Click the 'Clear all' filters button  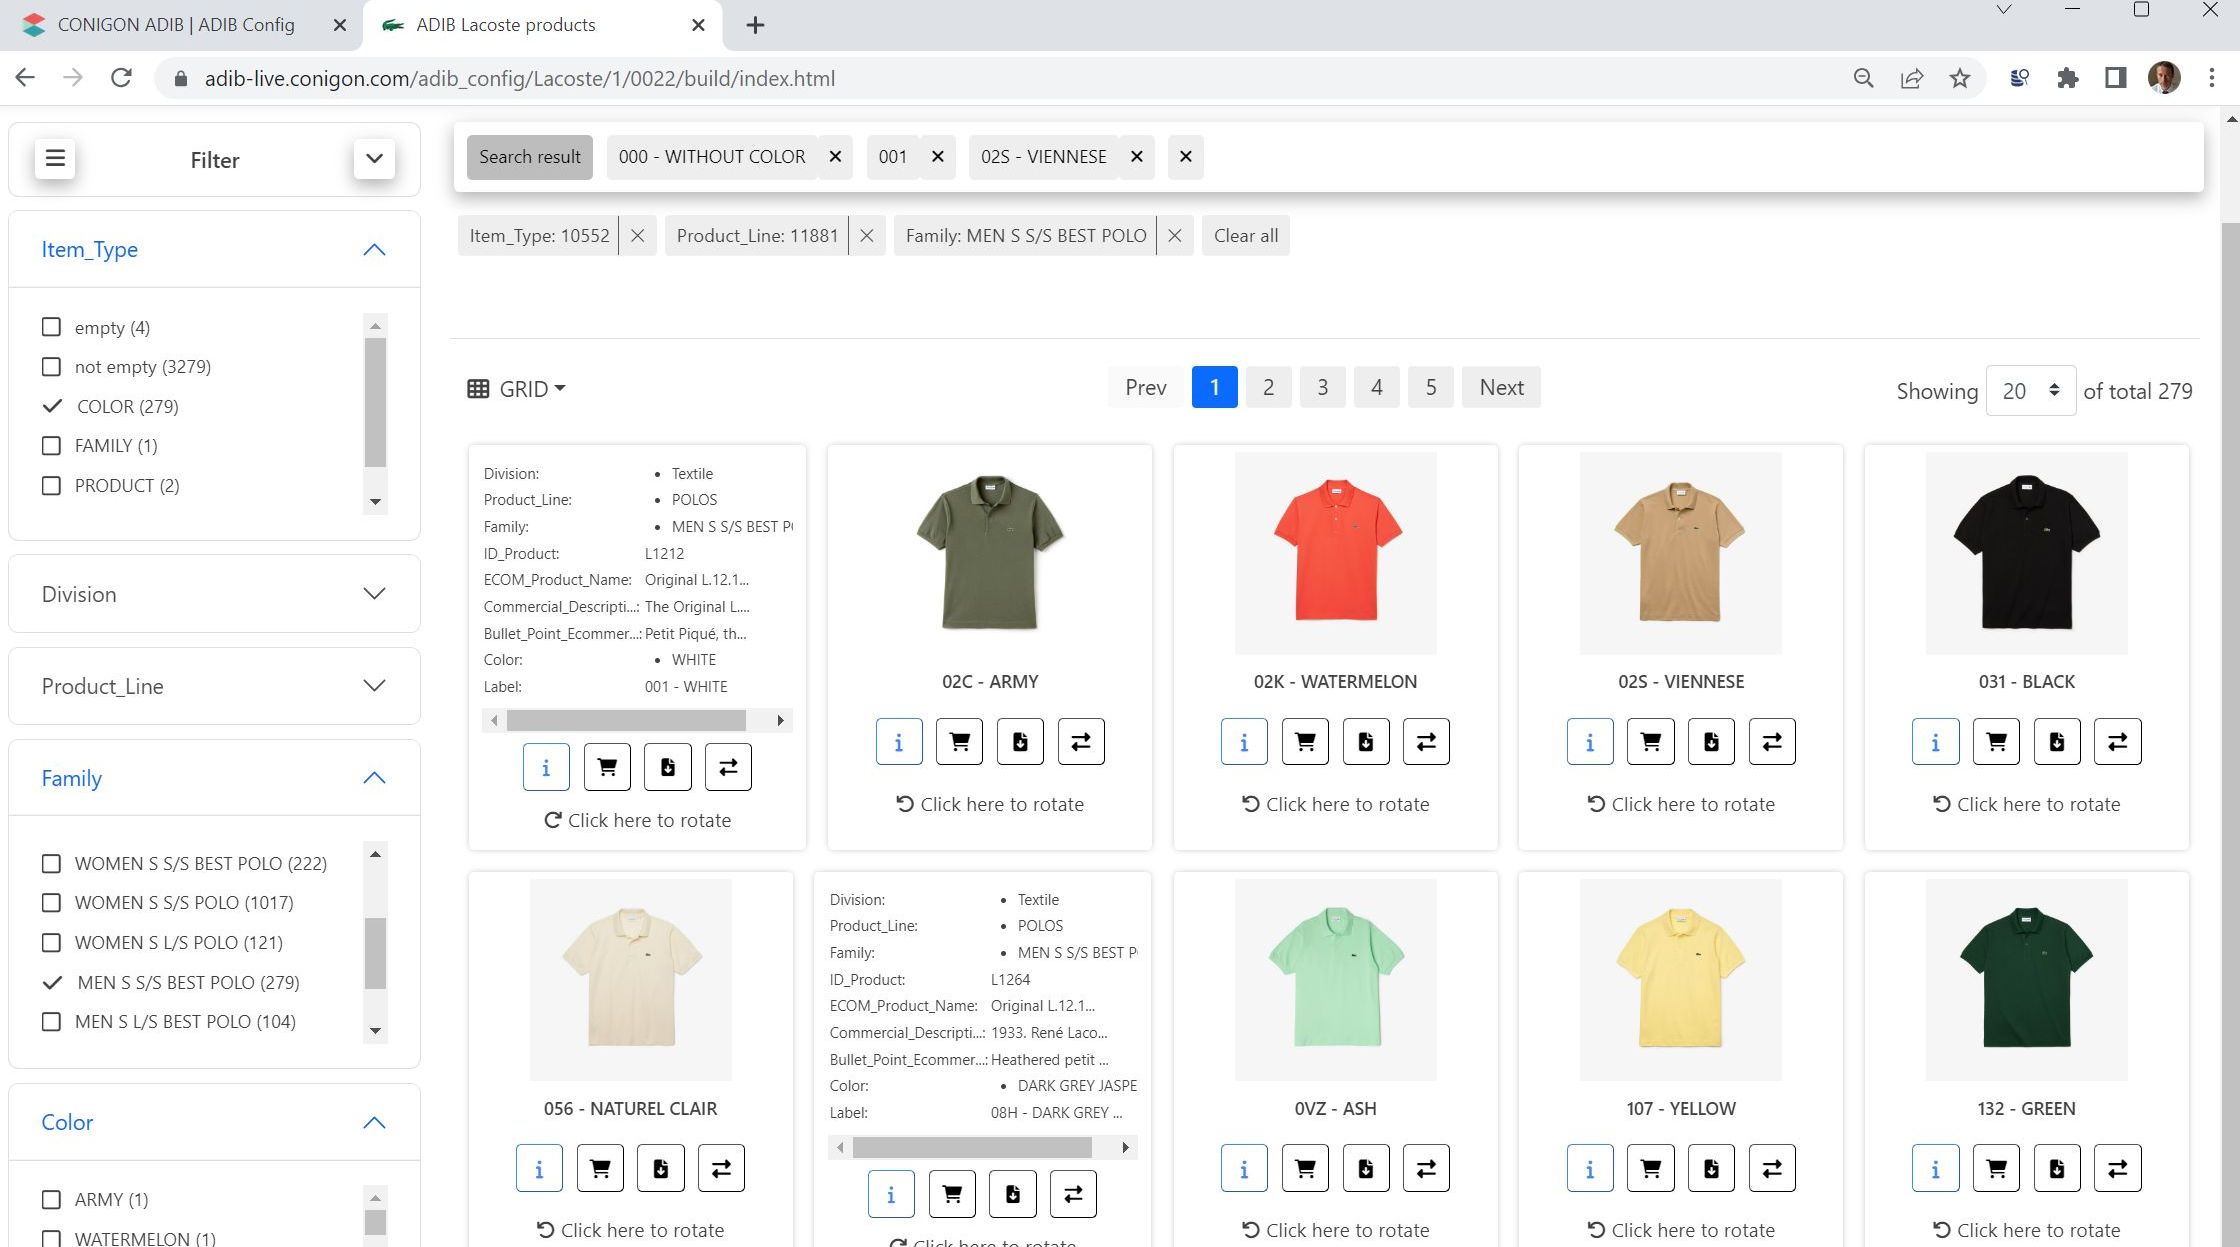coord(1246,236)
